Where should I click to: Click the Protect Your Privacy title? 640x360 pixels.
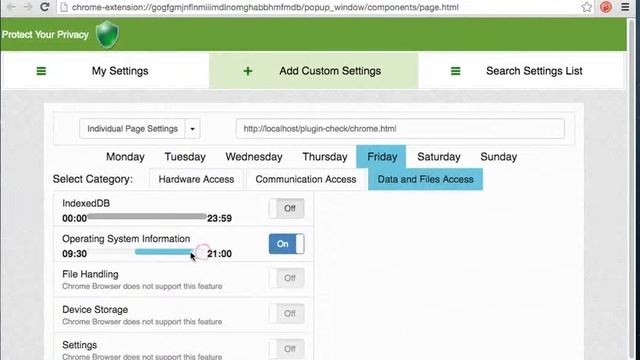click(x=45, y=35)
